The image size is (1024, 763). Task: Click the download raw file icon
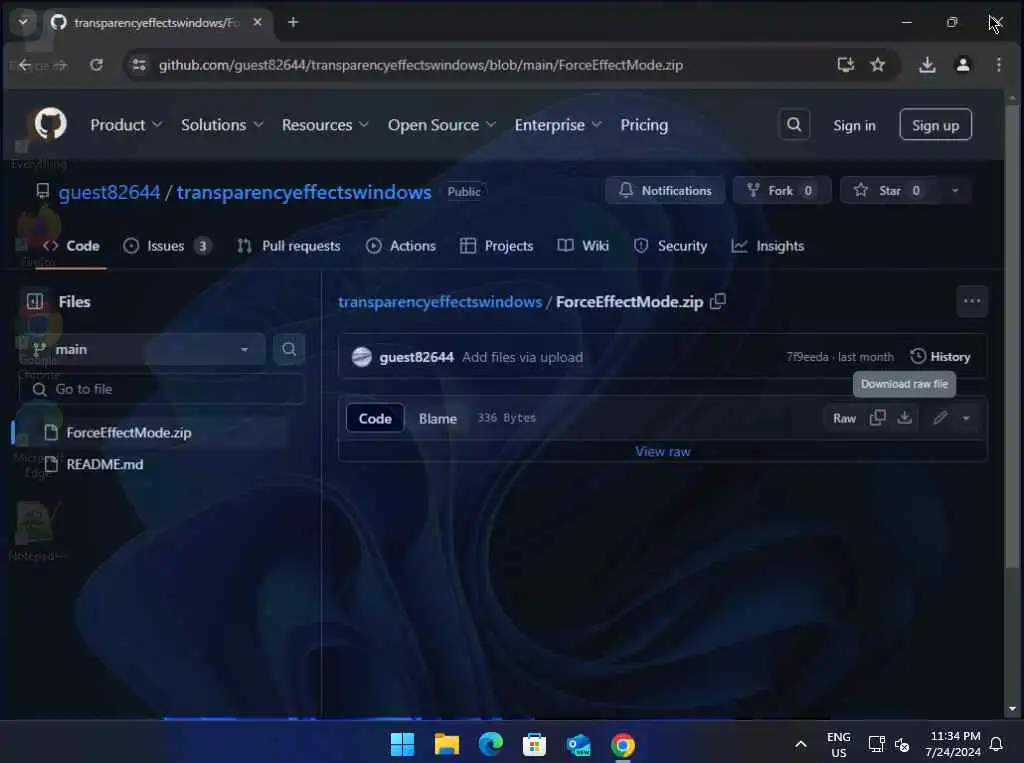[904, 417]
